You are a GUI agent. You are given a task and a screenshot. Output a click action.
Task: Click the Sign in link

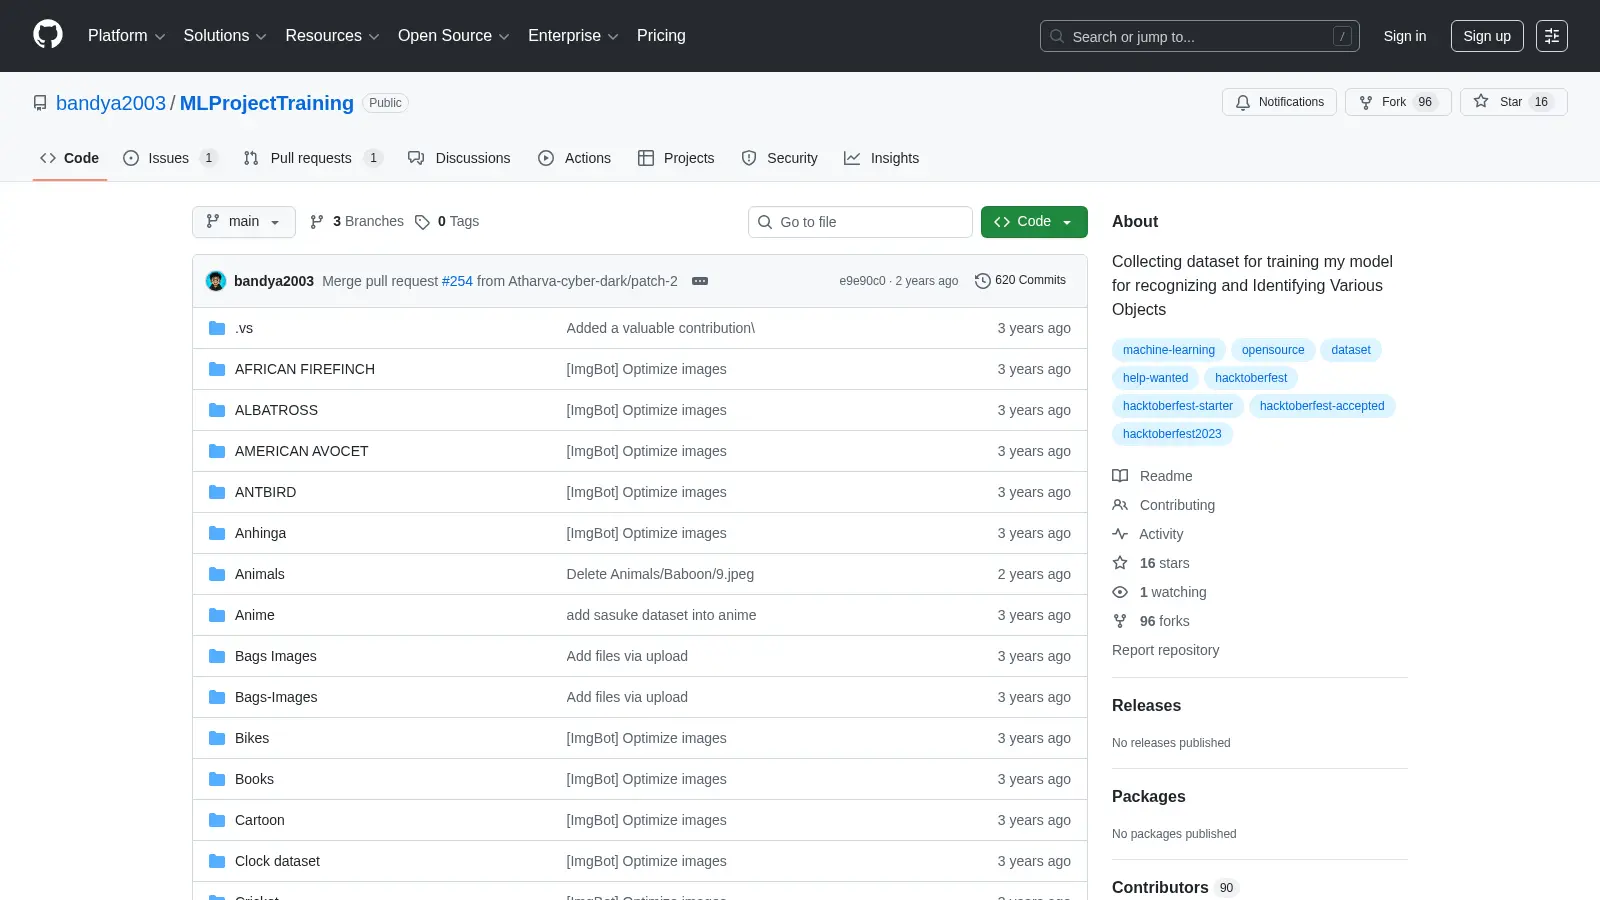pyautogui.click(x=1405, y=36)
